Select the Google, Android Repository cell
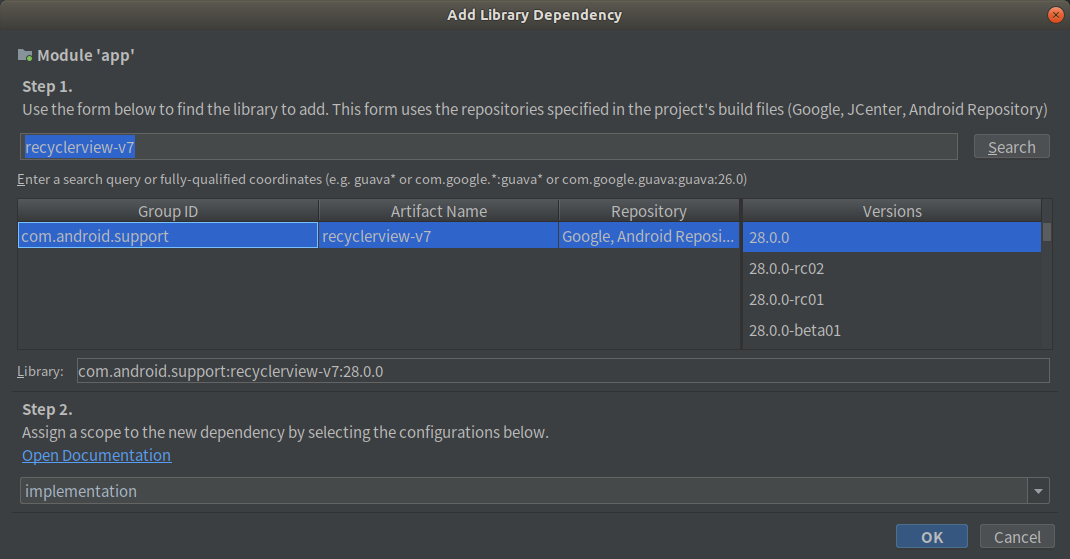 (x=648, y=235)
